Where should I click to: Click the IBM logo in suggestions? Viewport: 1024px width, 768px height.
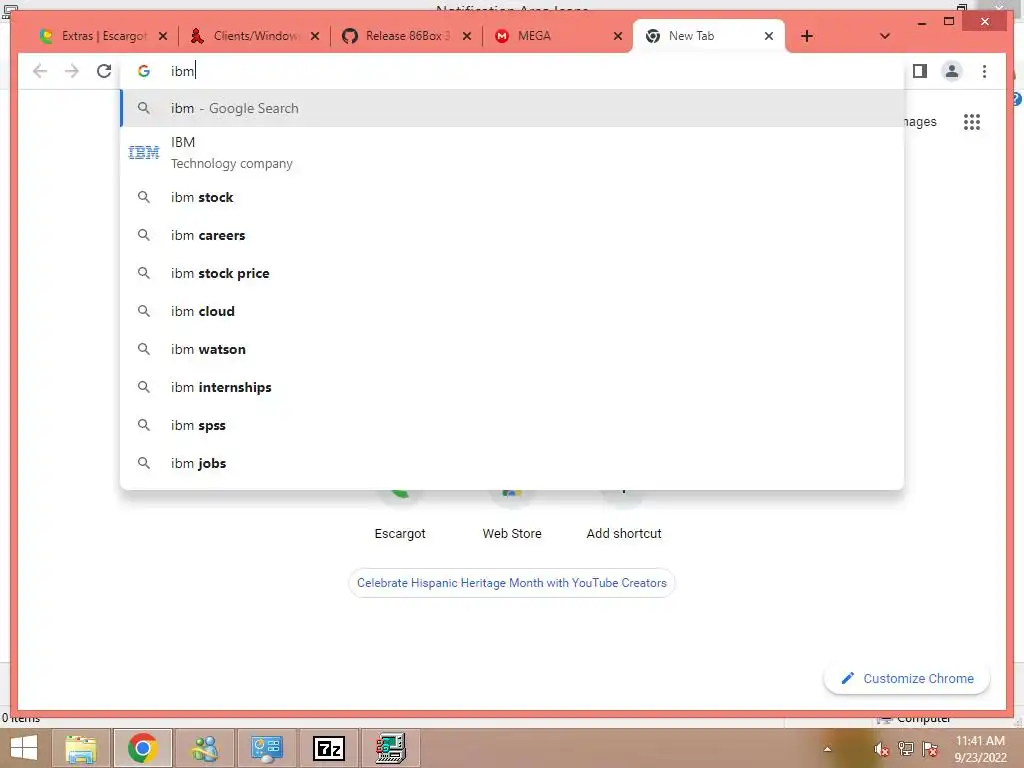(x=144, y=153)
